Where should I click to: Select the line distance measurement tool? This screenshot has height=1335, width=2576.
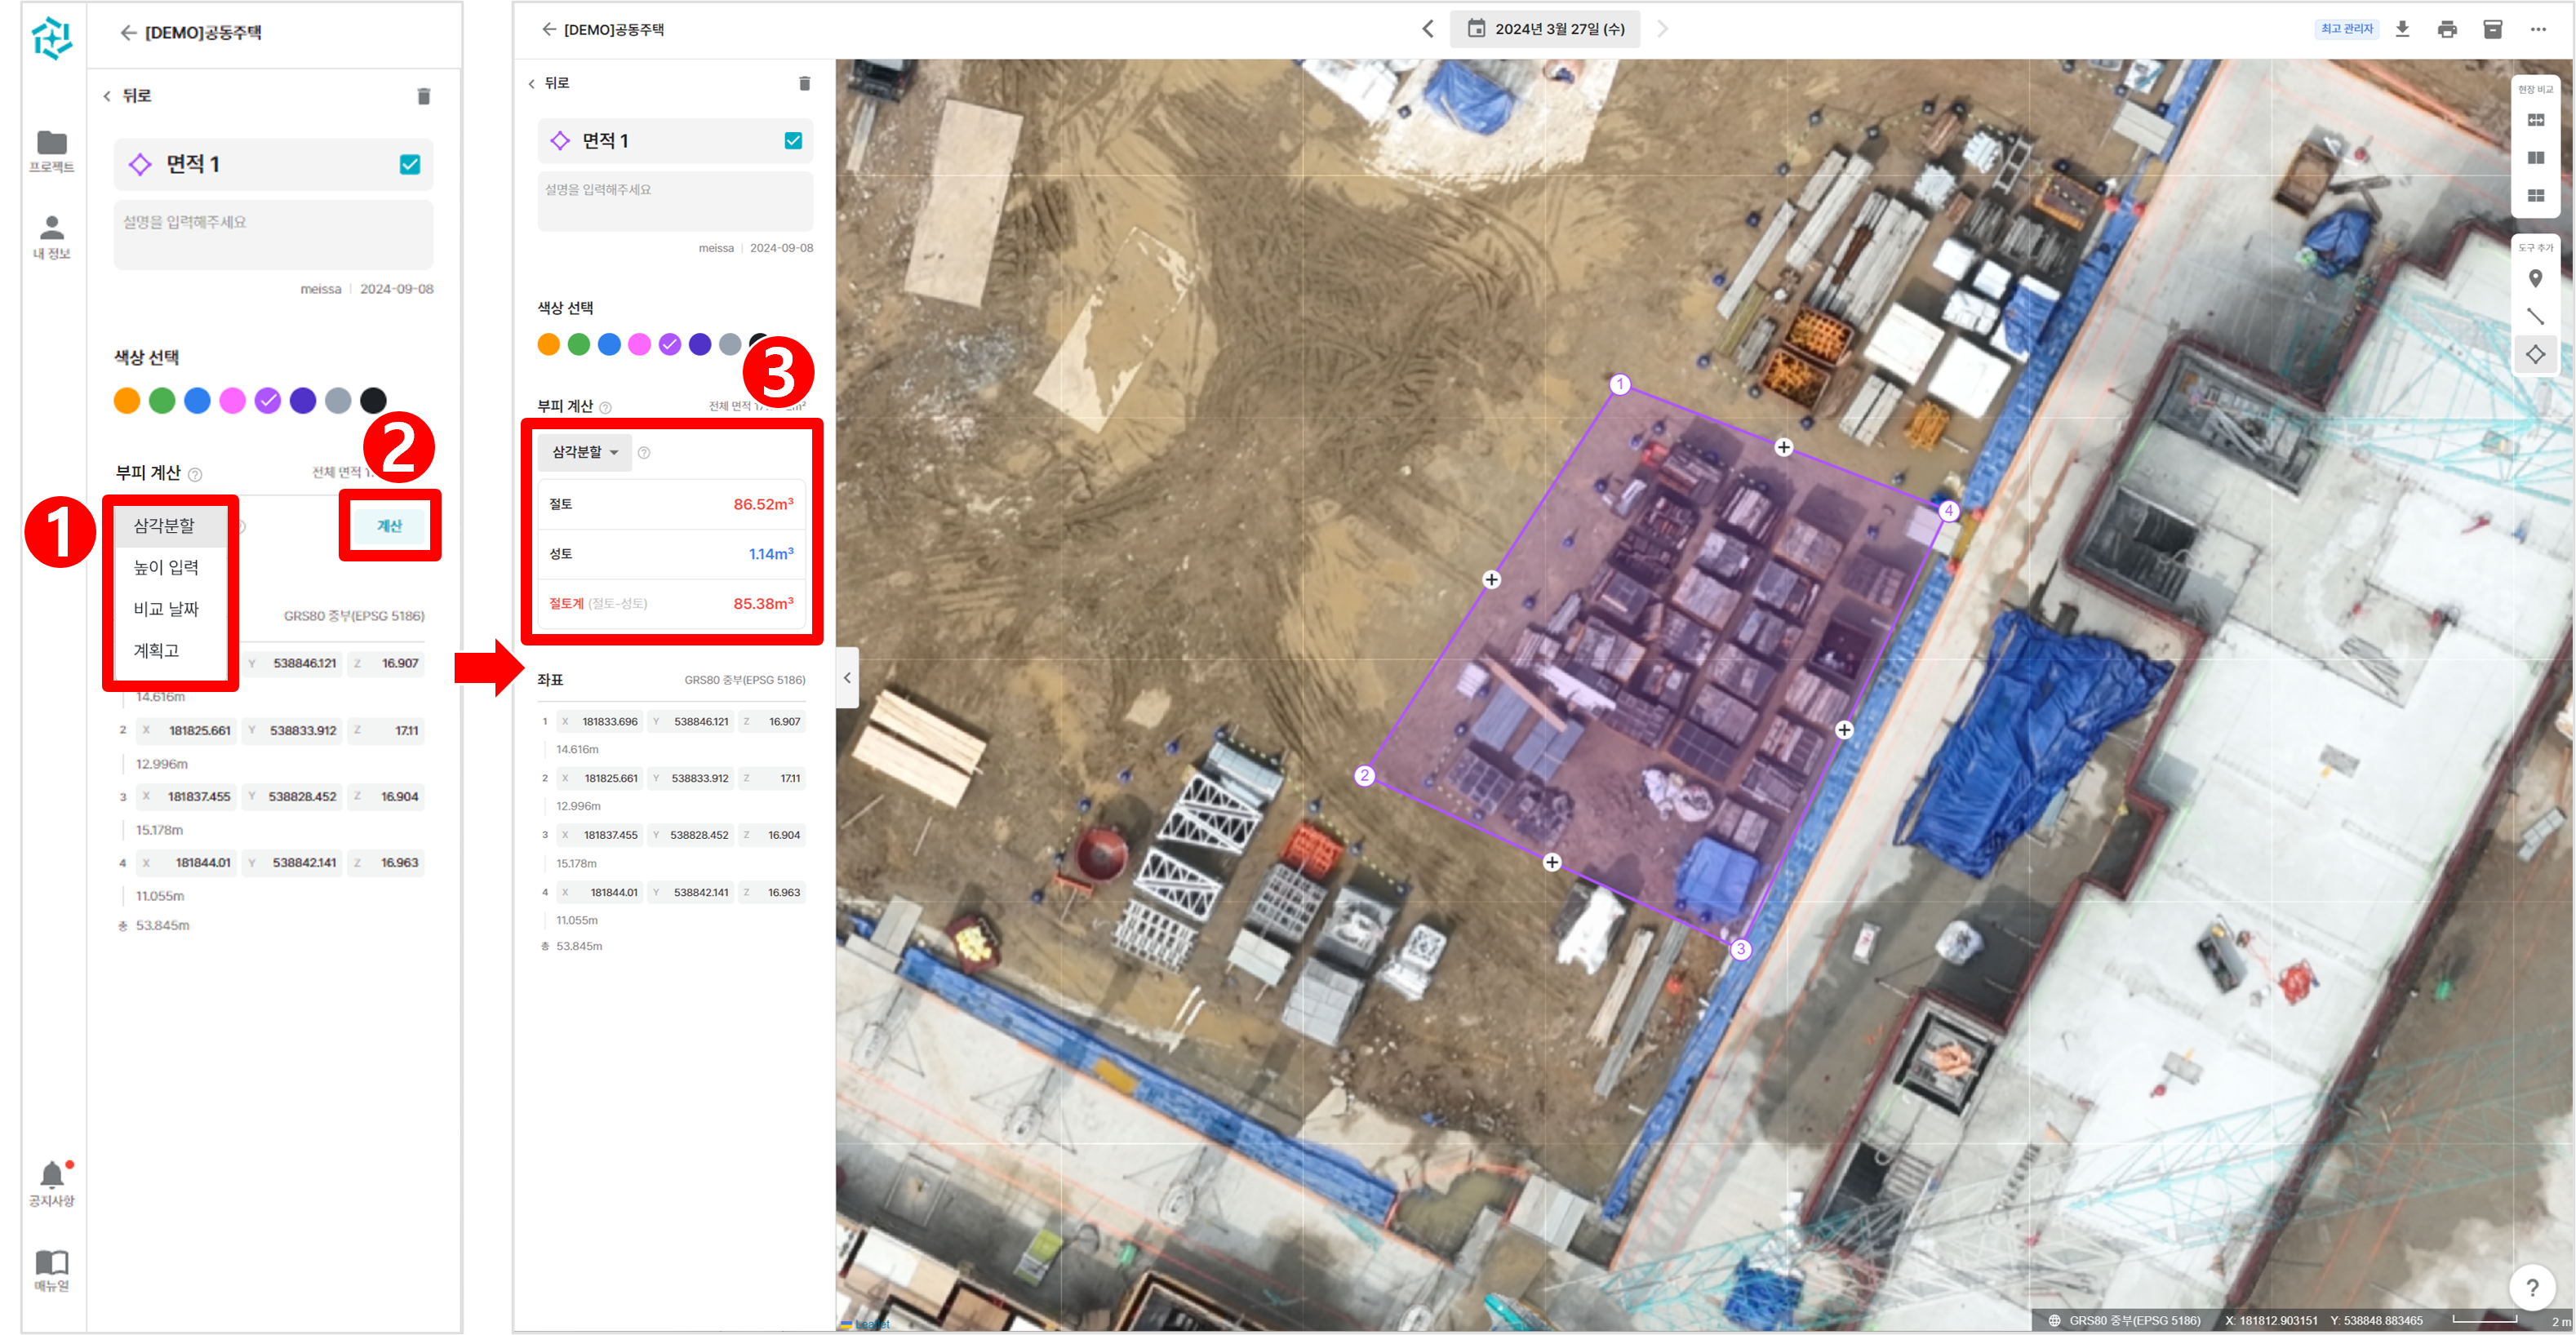2535,317
